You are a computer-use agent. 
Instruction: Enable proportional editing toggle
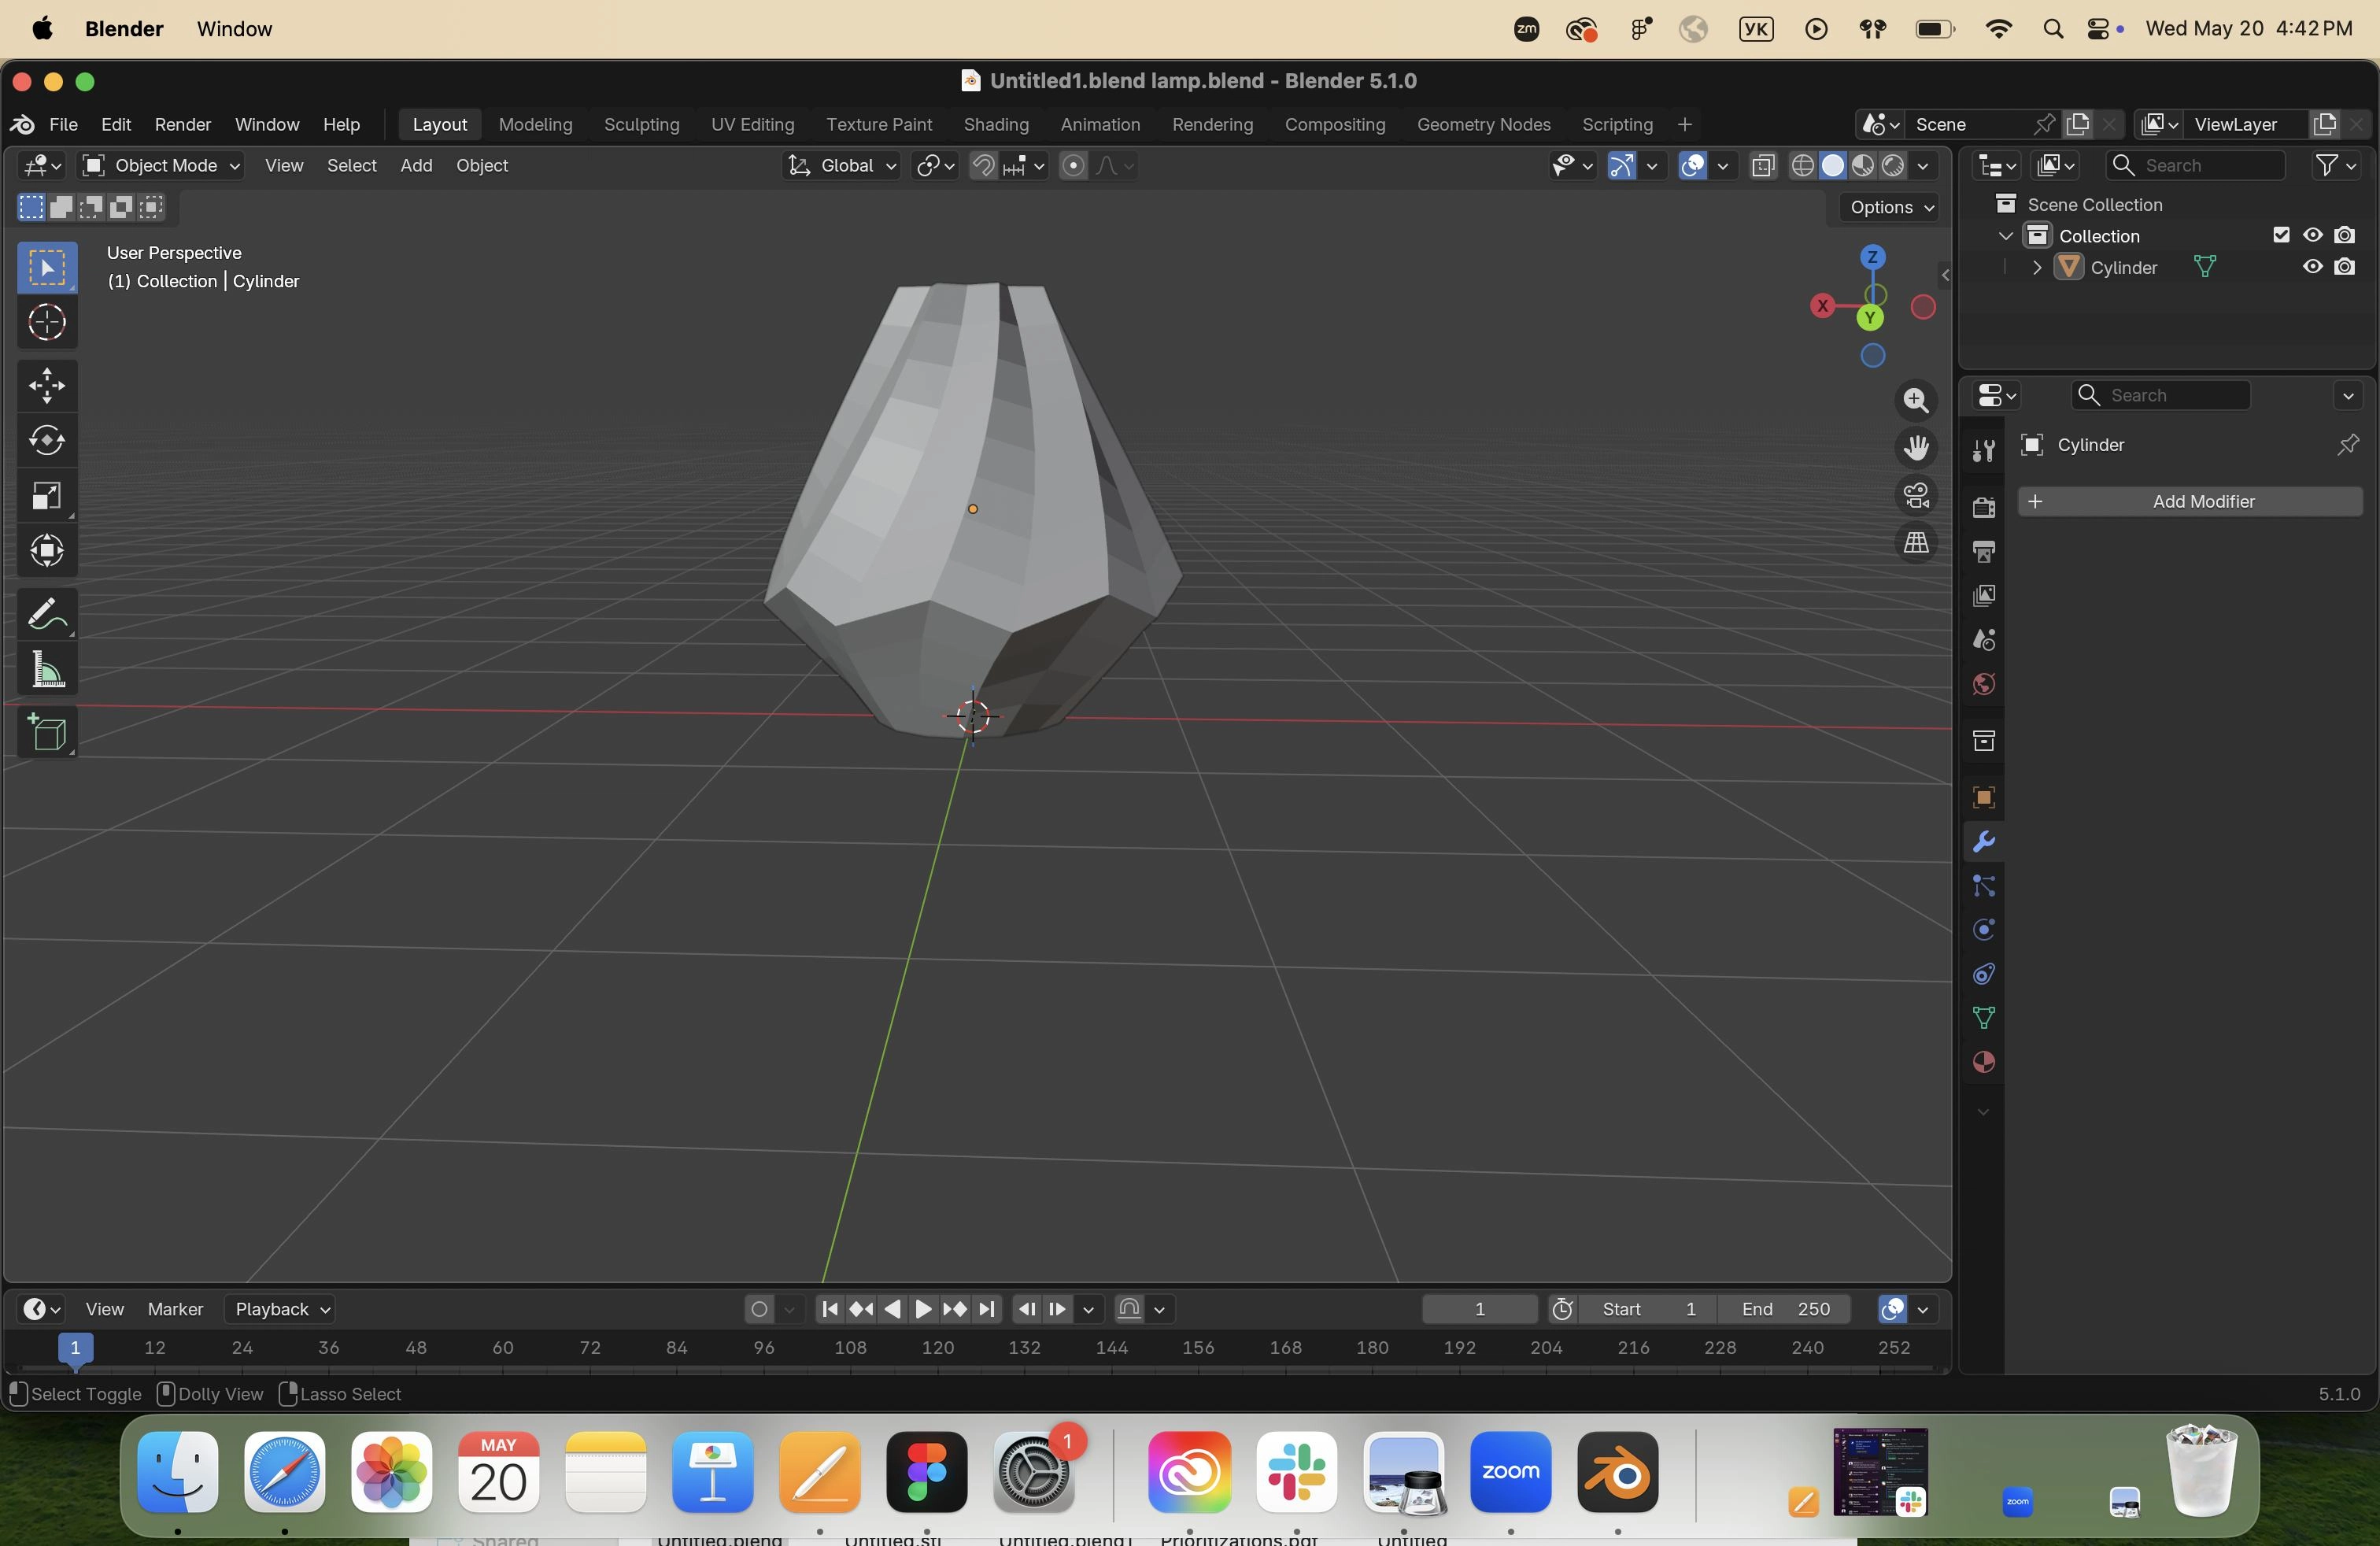[1073, 166]
